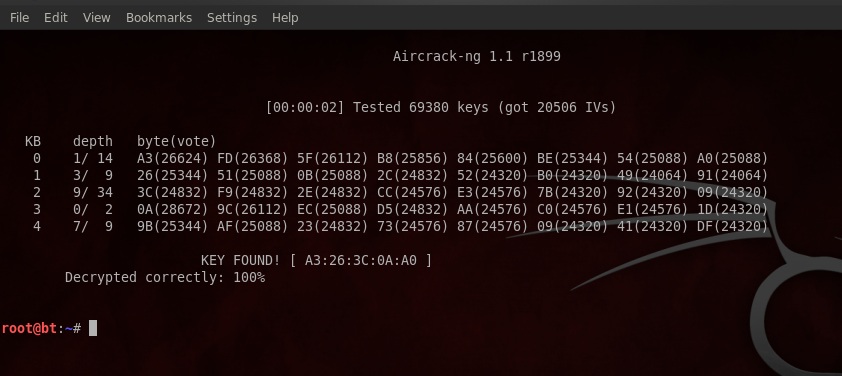Viewport: 842px width, 376px height.
Task: Click 1D(24320) in KB row 3
Action: pyautogui.click(x=733, y=209)
